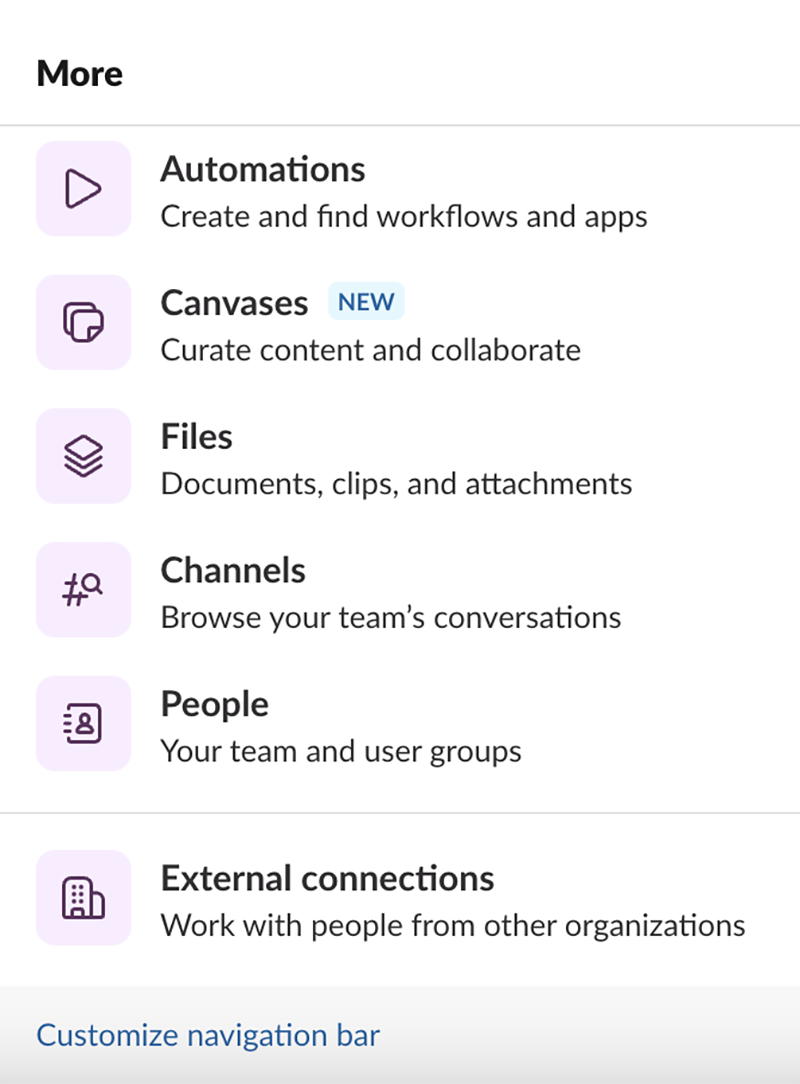Click the Canvases stacked-page icon
800x1084 pixels.
83,322
